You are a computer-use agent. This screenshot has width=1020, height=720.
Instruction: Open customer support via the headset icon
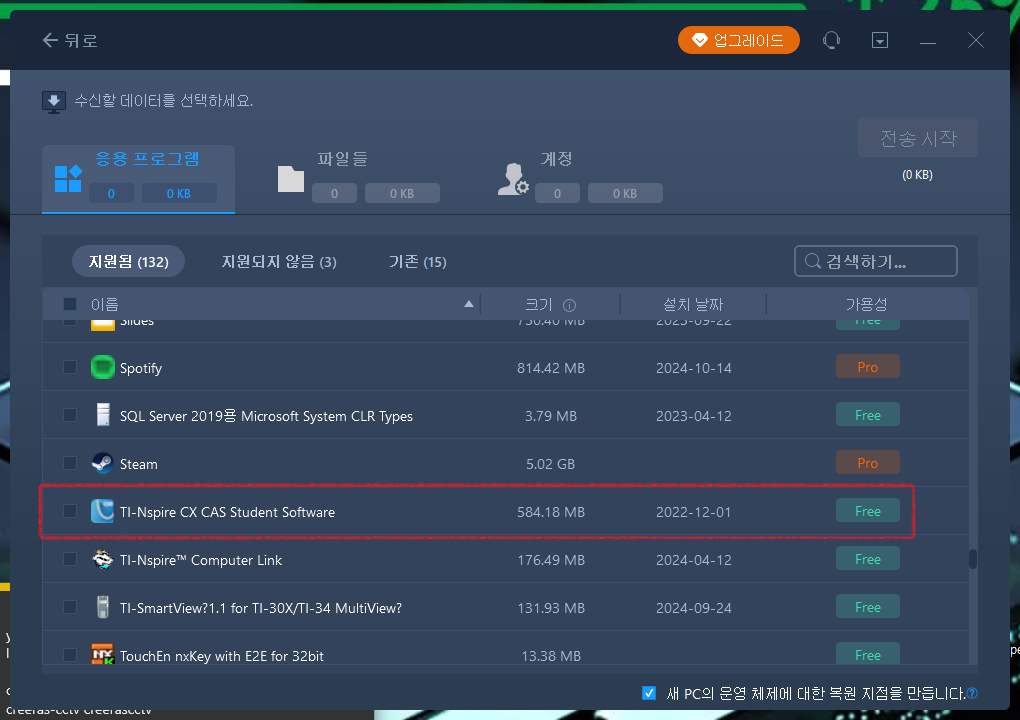tap(831, 40)
